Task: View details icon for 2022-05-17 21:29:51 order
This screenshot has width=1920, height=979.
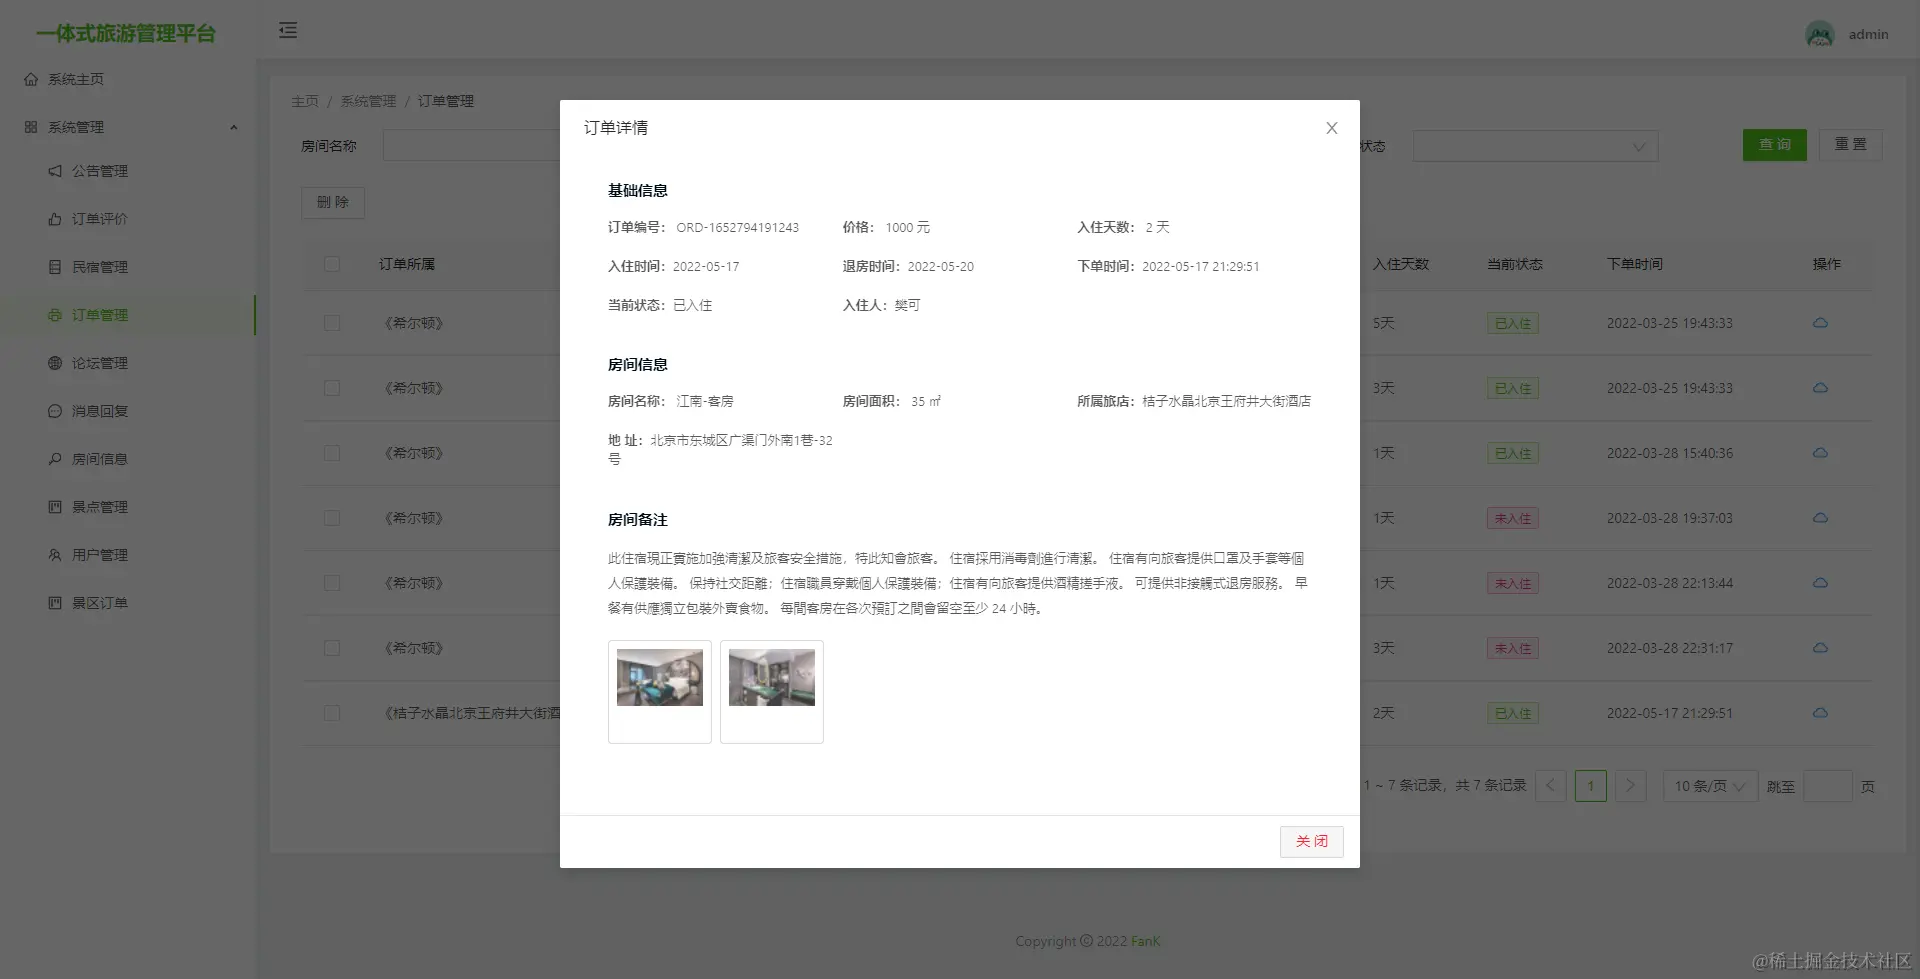Action: pos(1820,713)
